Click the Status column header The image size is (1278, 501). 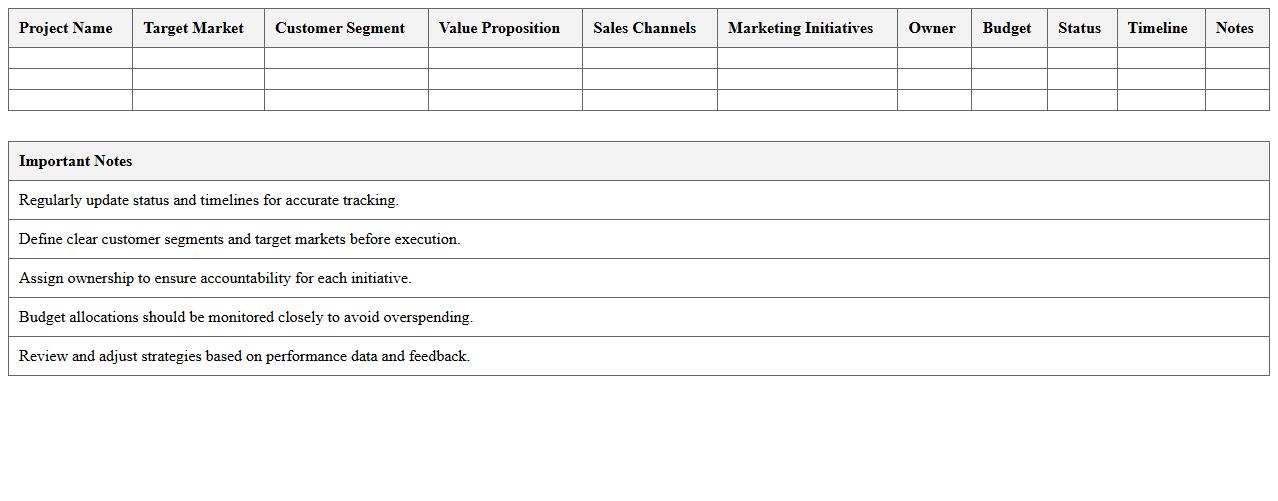(x=1079, y=28)
